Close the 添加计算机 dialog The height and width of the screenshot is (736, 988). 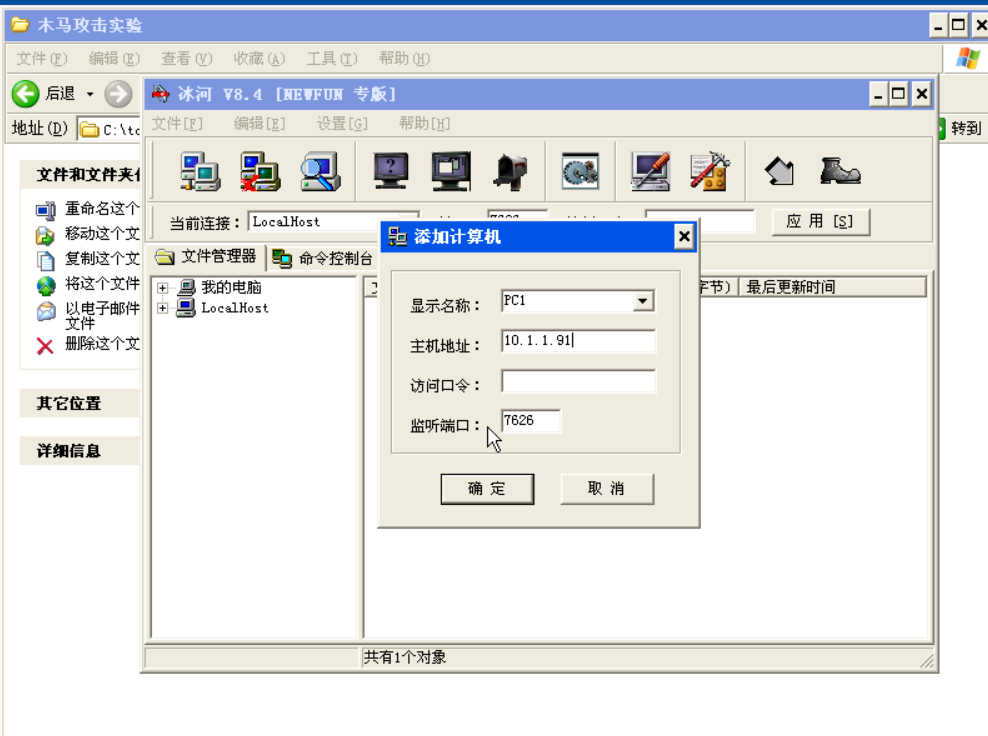[x=684, y=237]
